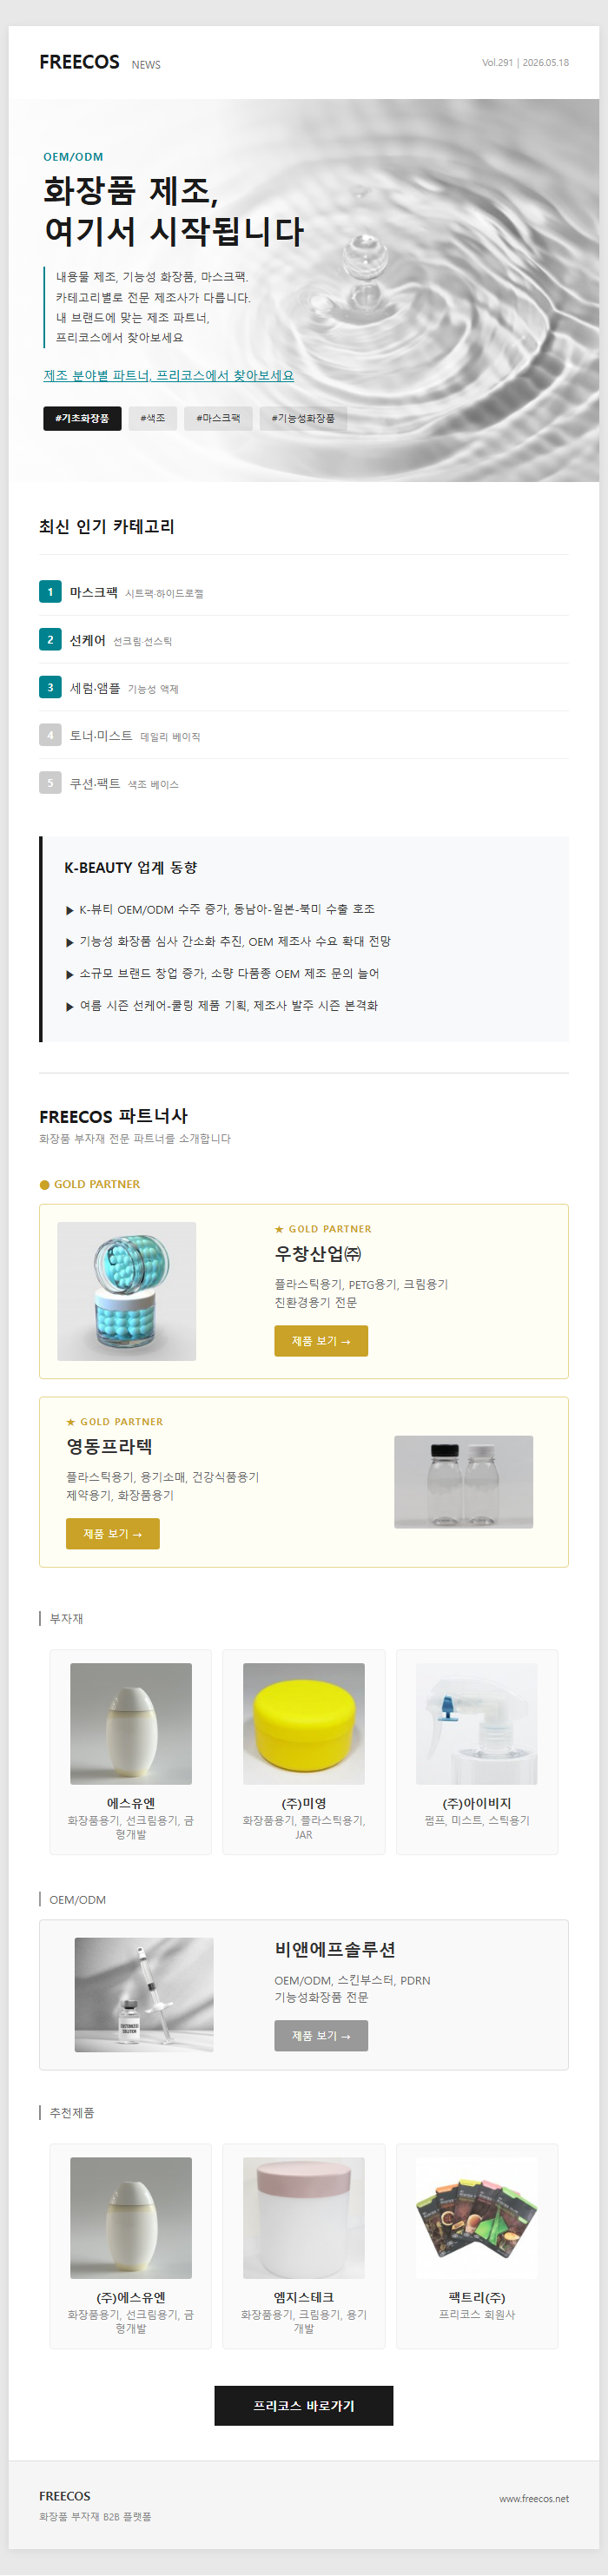Screen dimensions: 608x2576
Task: Open the 우창산업 blue jar product image
Action: pyautogui.click(x=127, y=1291)
